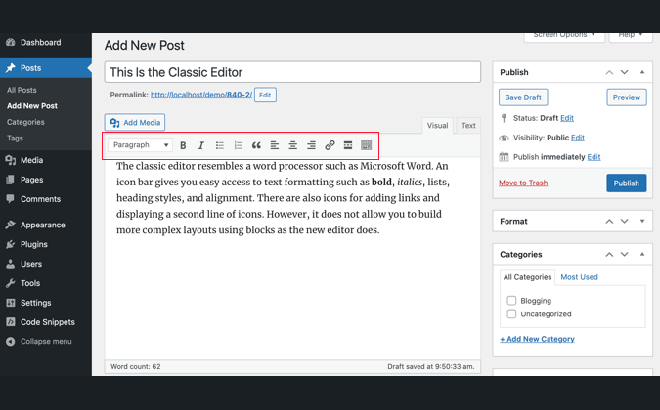Click the toolbar toggle icon
The image size is (660, 410).
pos(367,145)
